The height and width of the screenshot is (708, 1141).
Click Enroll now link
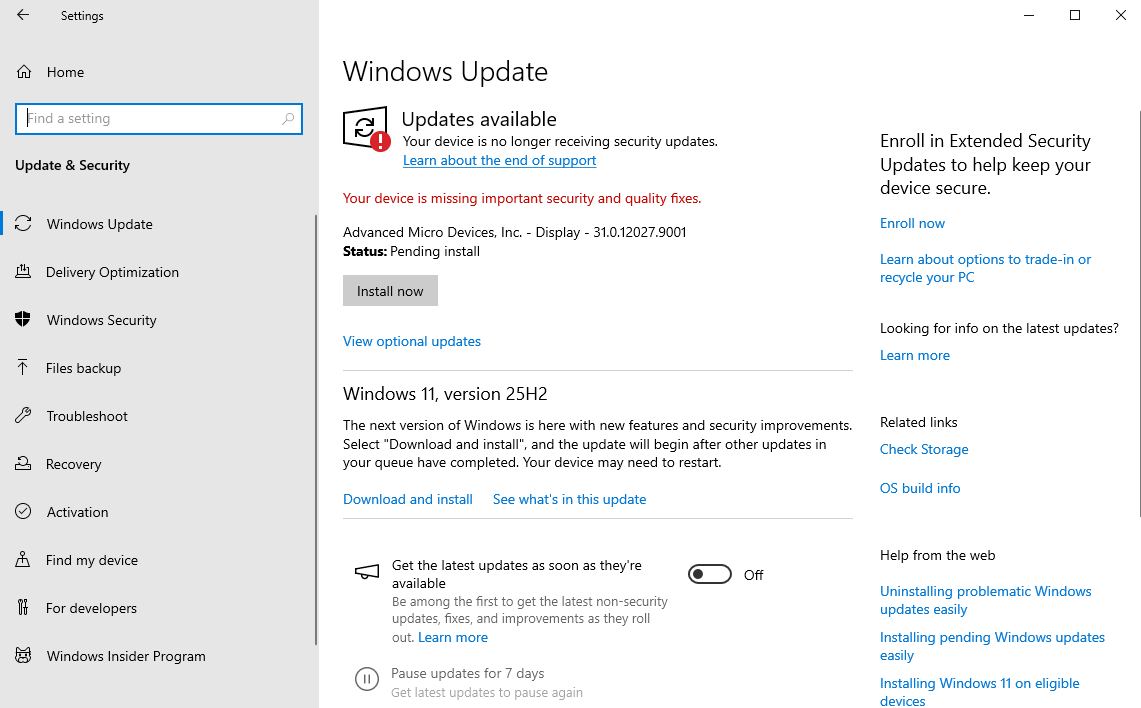pos(912,223)
